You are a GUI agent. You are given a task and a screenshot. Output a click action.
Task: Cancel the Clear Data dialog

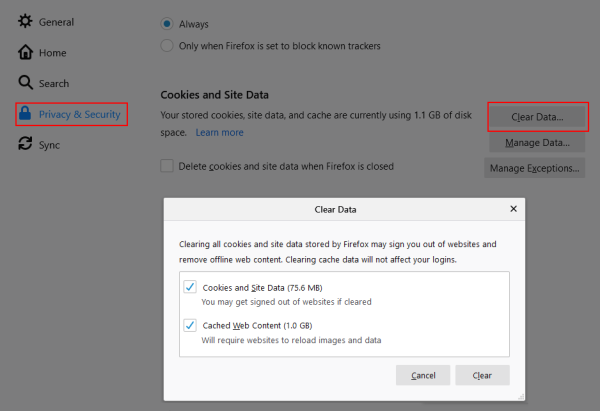423,375
